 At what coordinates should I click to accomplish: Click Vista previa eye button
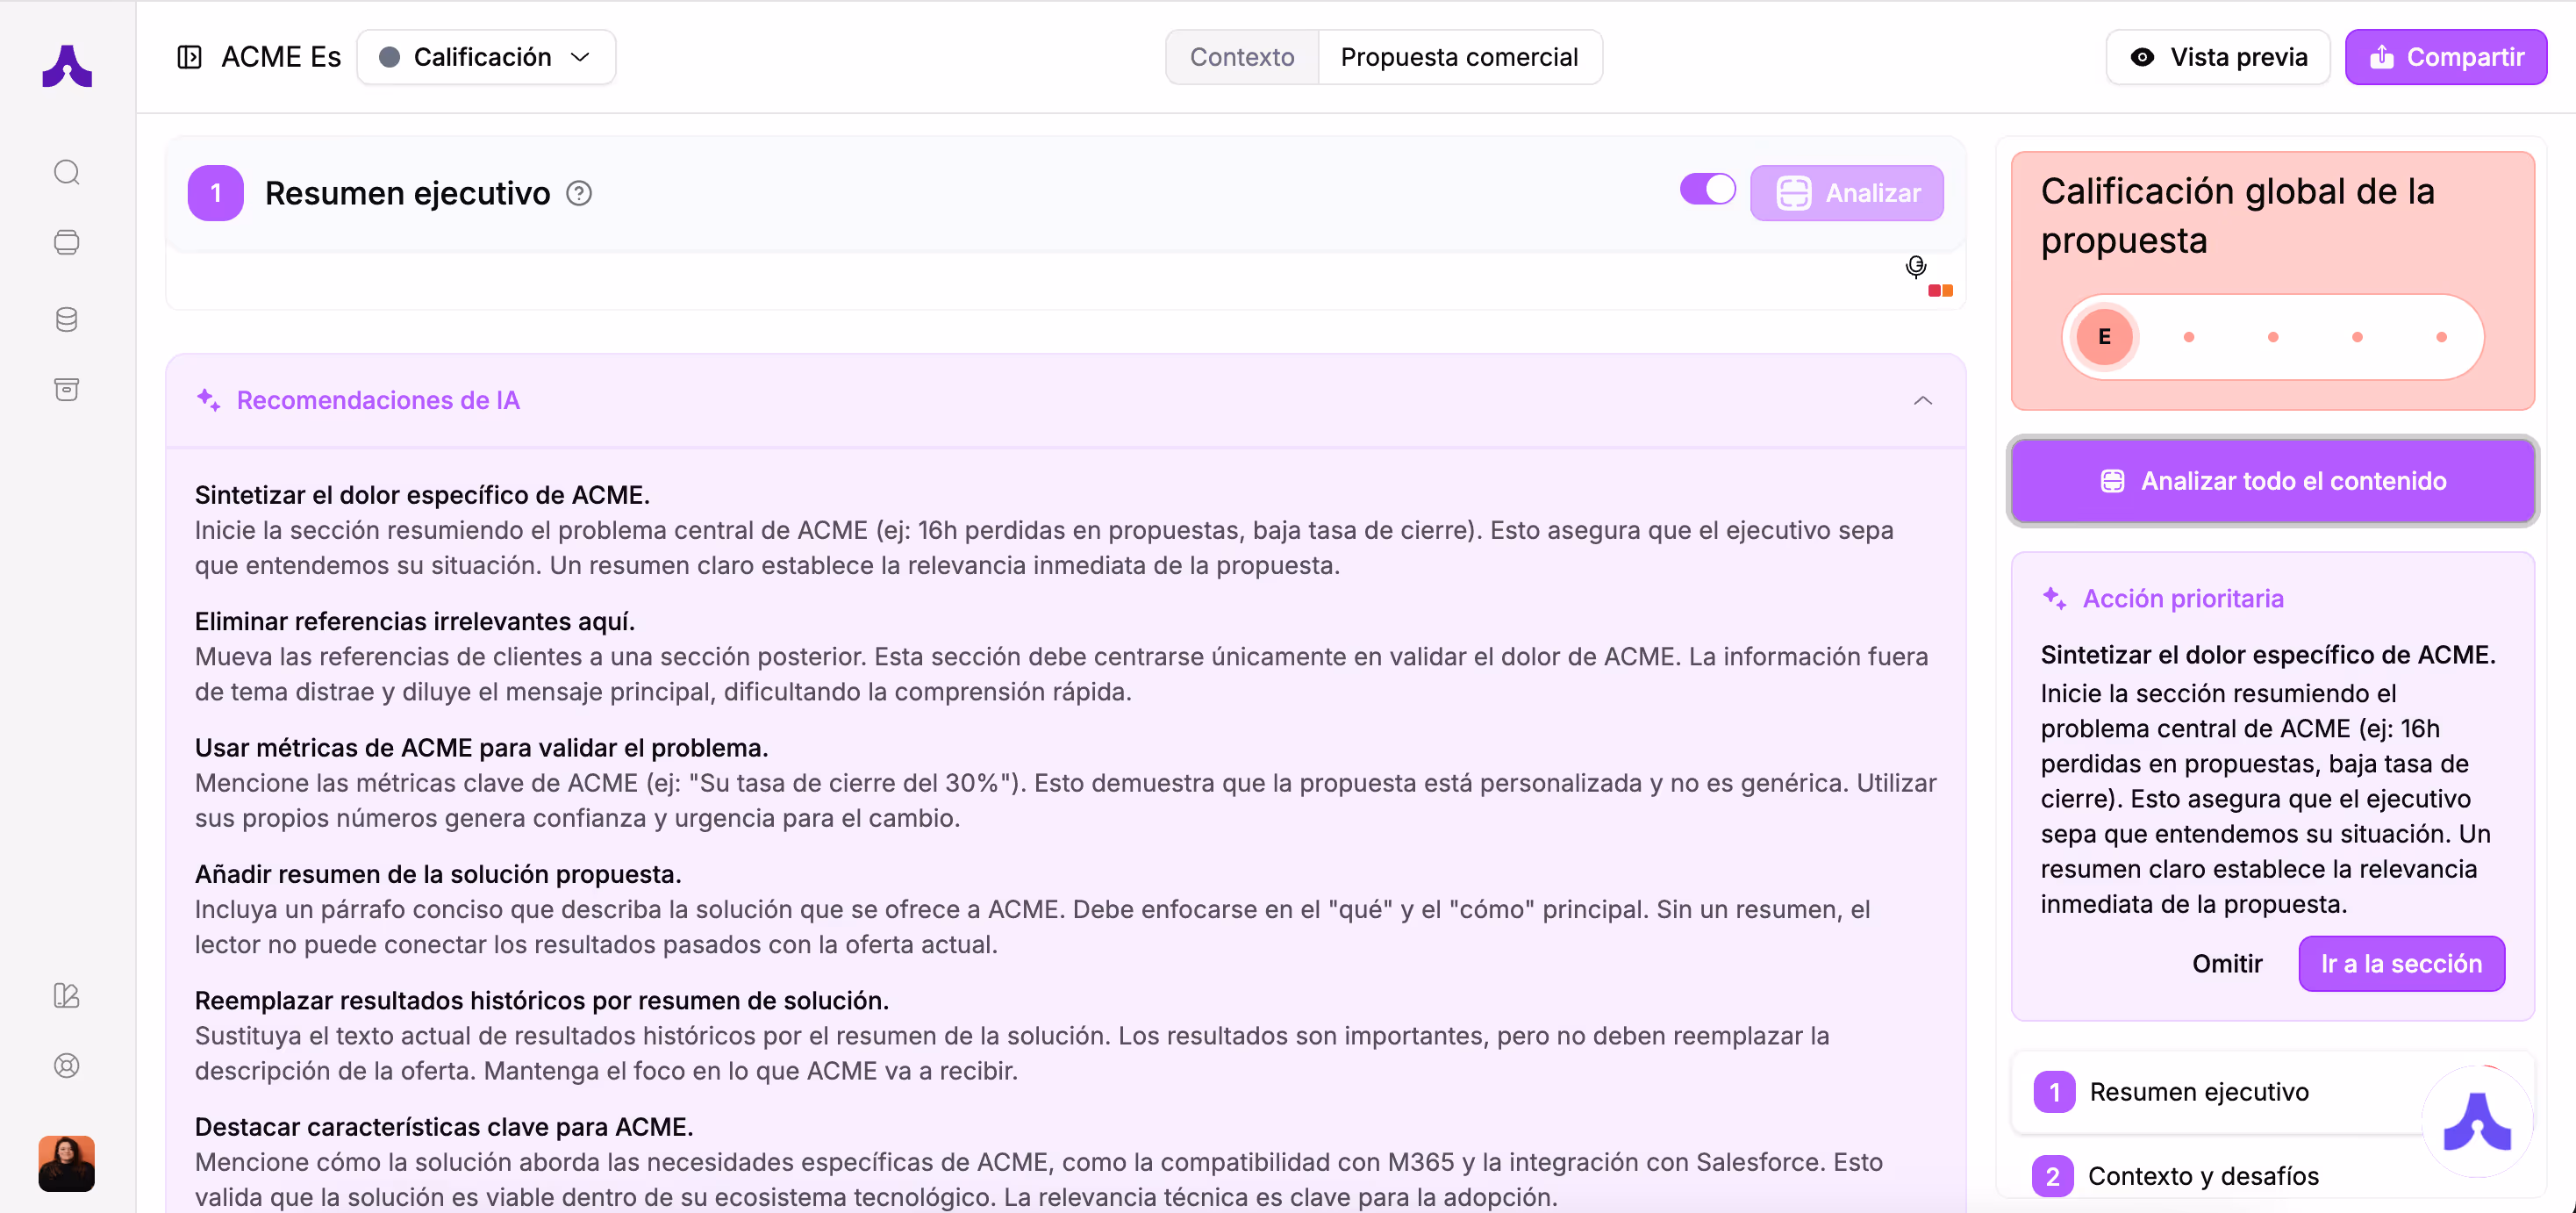click(x=2218, y=57)
